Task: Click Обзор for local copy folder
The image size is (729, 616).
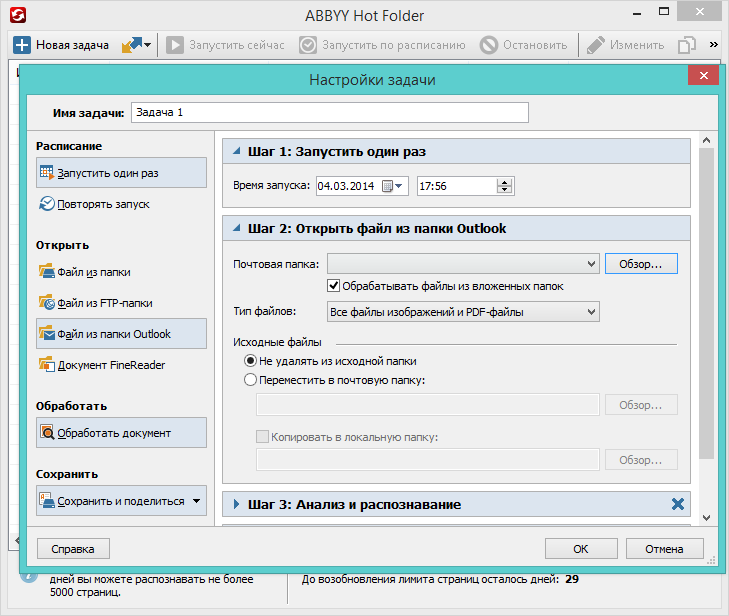Action: [641, 460]
